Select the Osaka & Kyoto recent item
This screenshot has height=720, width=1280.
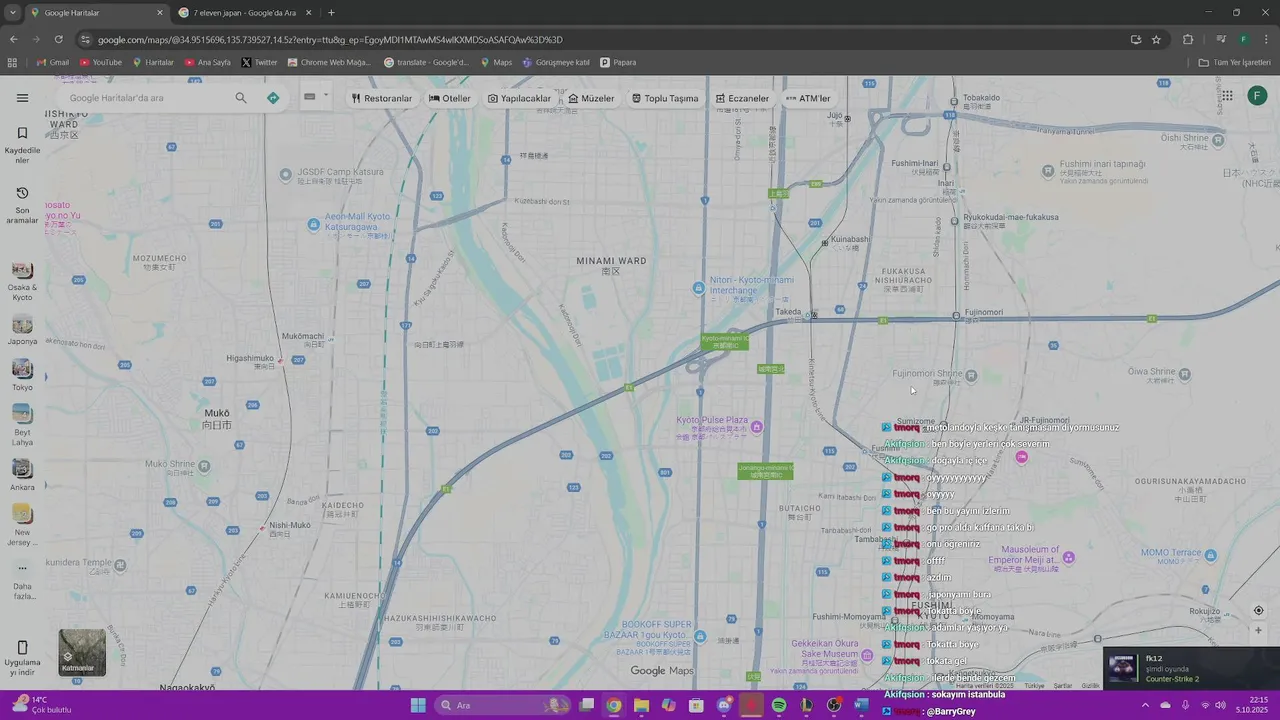[22, 281]
